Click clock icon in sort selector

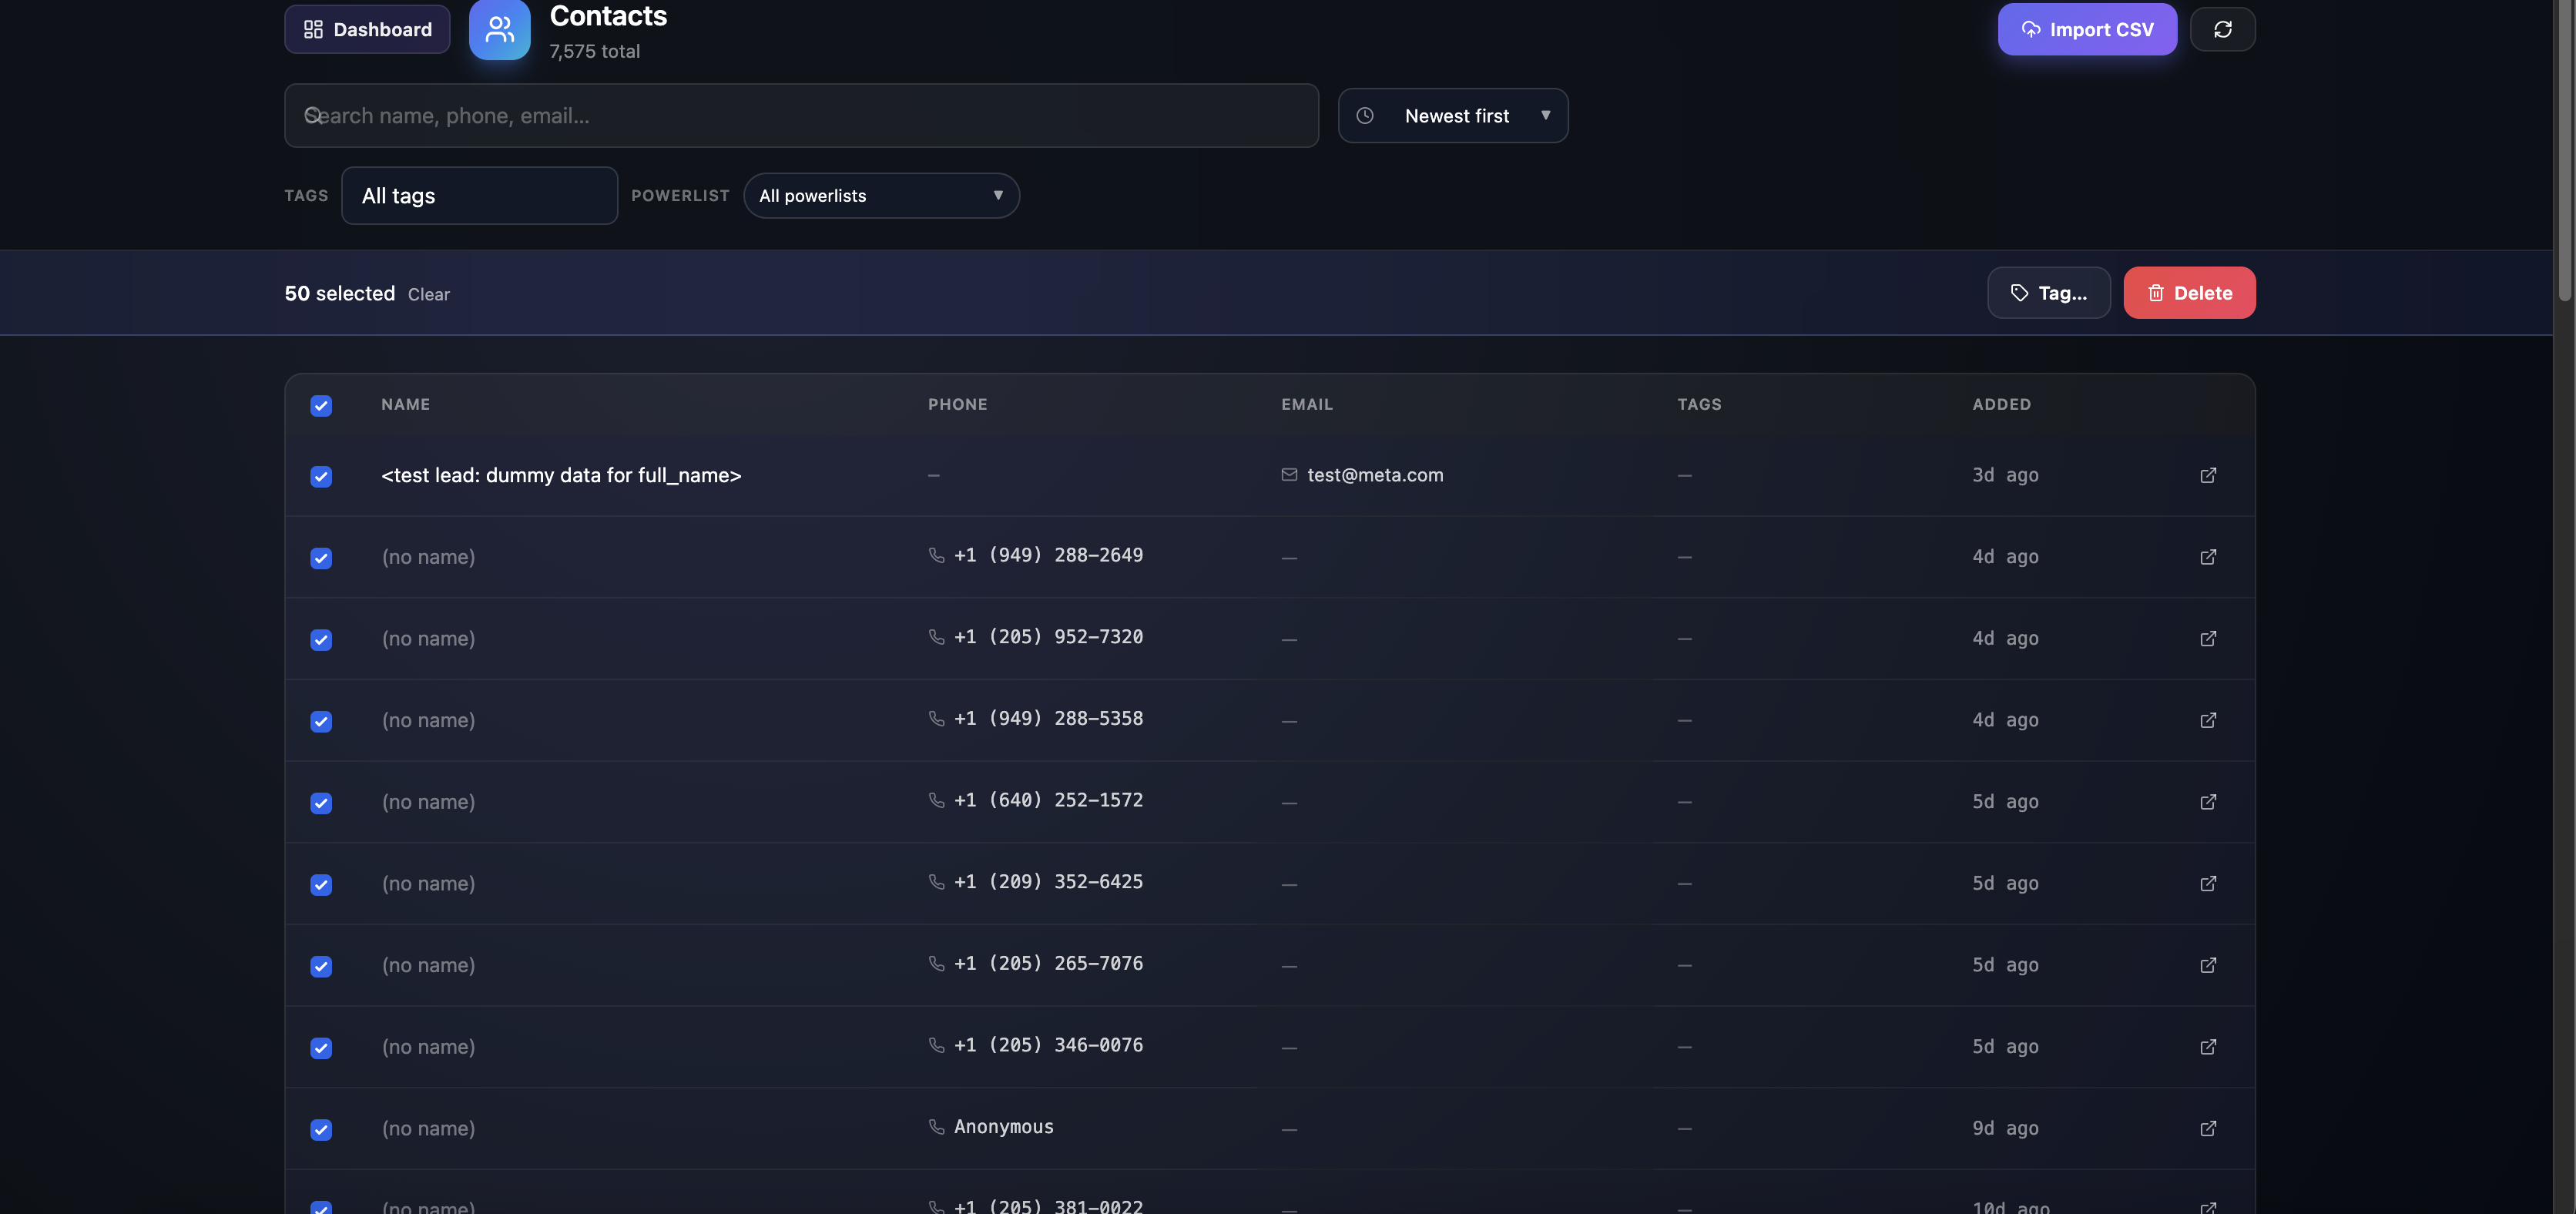(x=1364, y=116)
